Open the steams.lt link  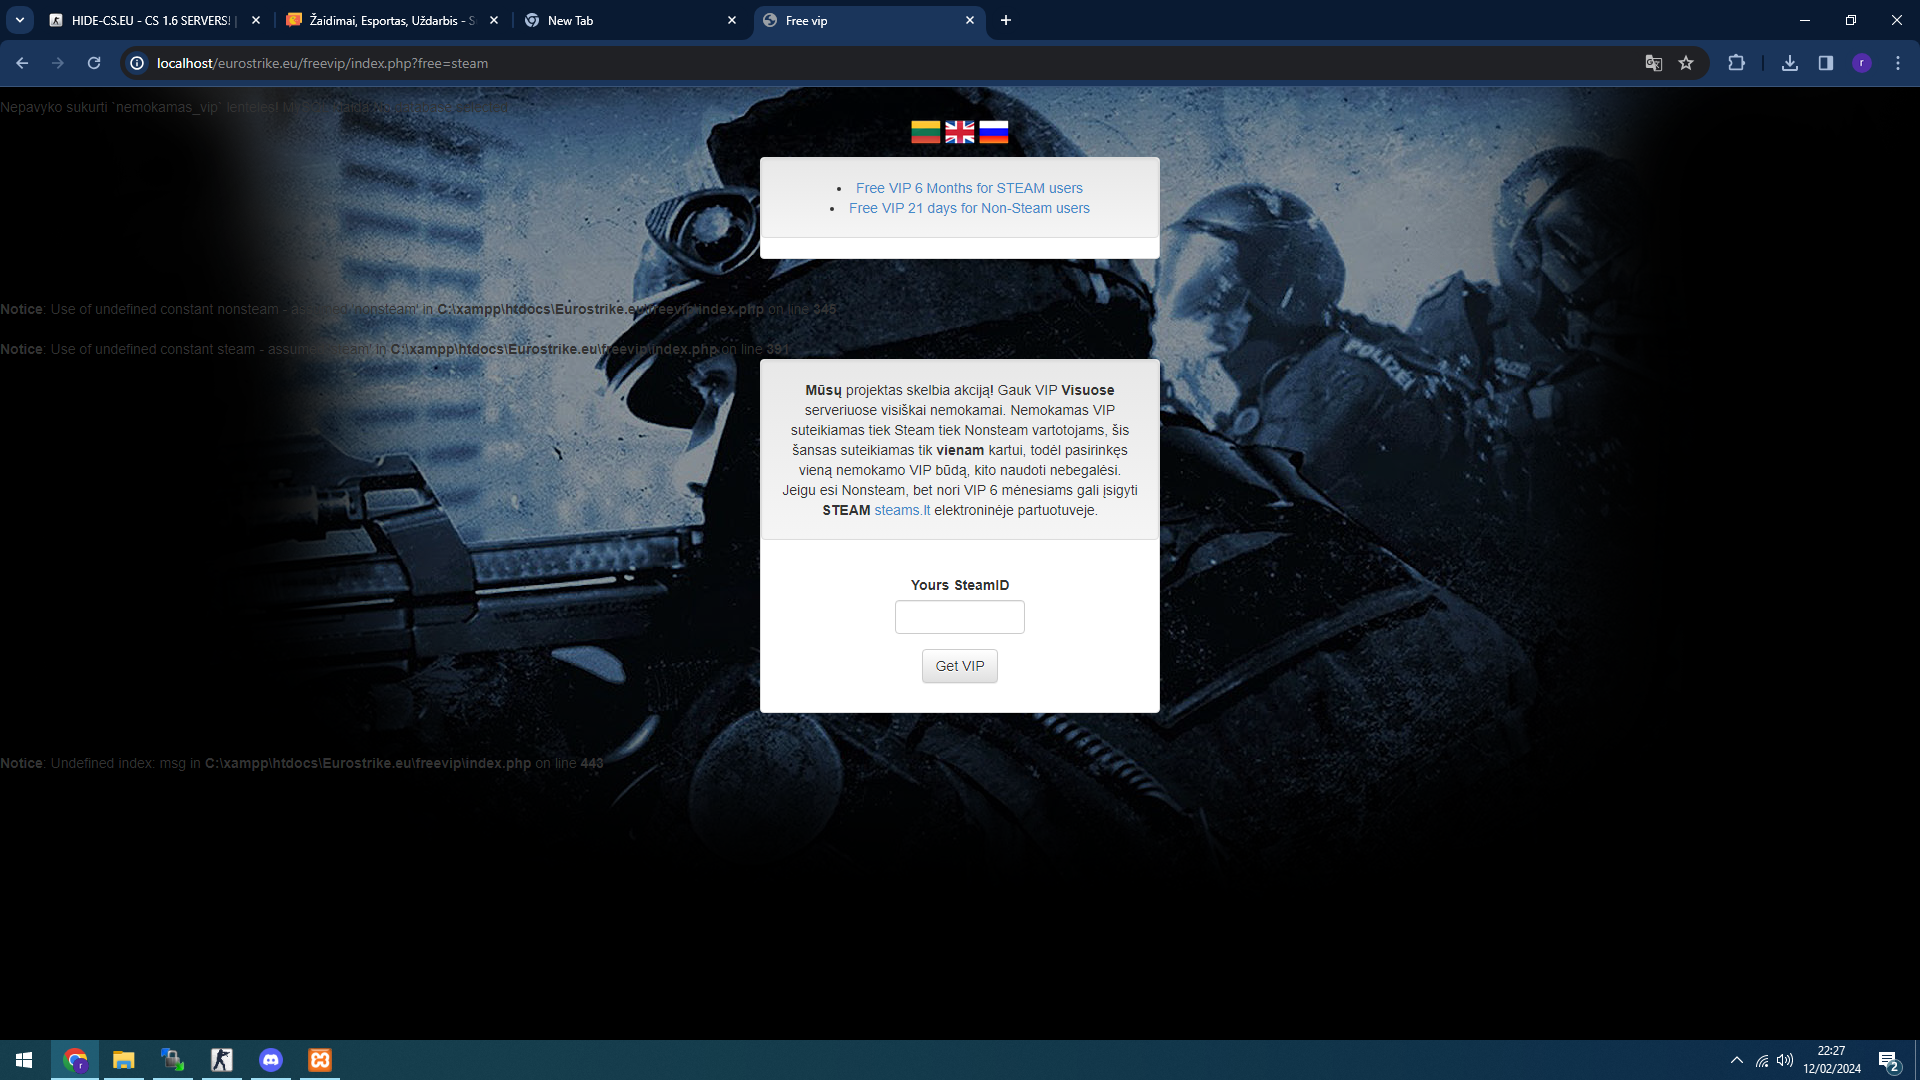901,510
